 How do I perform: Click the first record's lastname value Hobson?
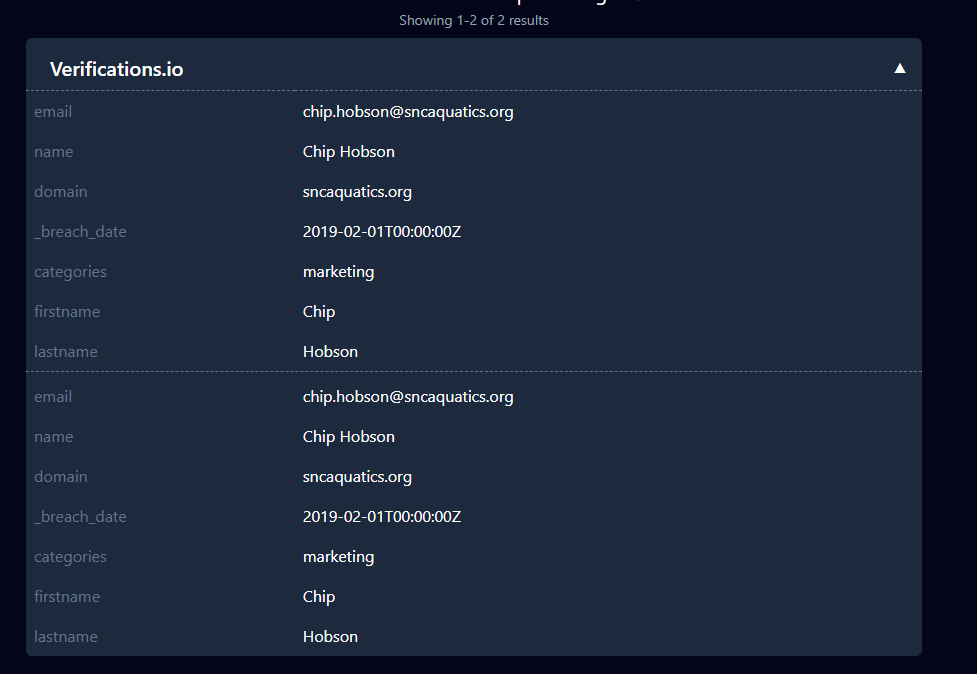point(330,352)
